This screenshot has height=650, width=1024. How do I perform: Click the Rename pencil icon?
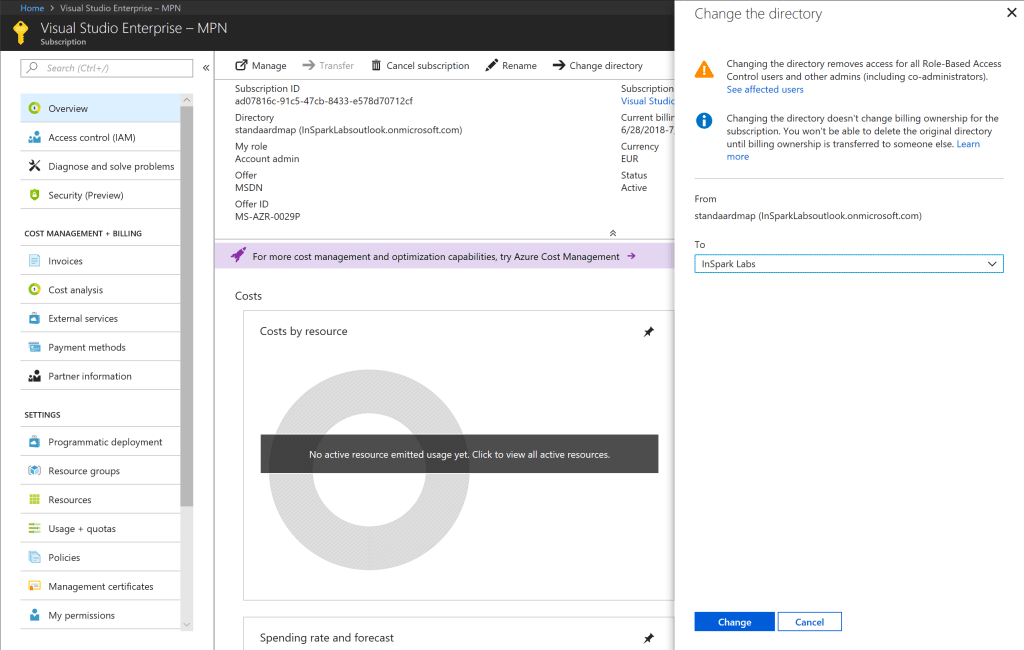491,66
